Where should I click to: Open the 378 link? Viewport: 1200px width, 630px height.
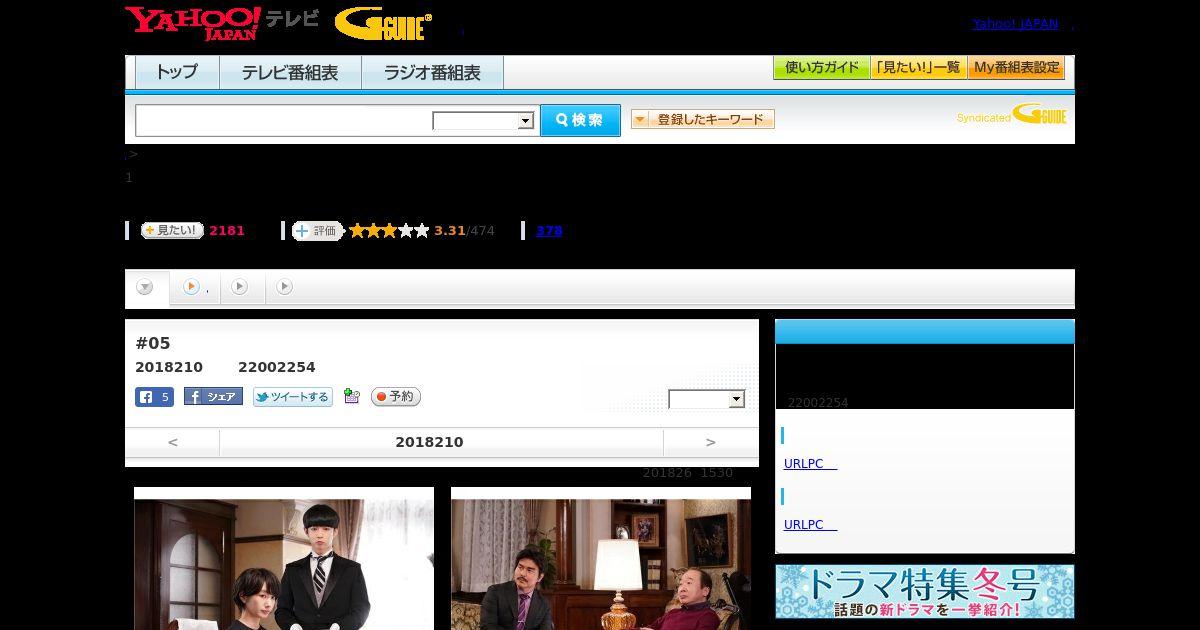(x=549, y=231)
